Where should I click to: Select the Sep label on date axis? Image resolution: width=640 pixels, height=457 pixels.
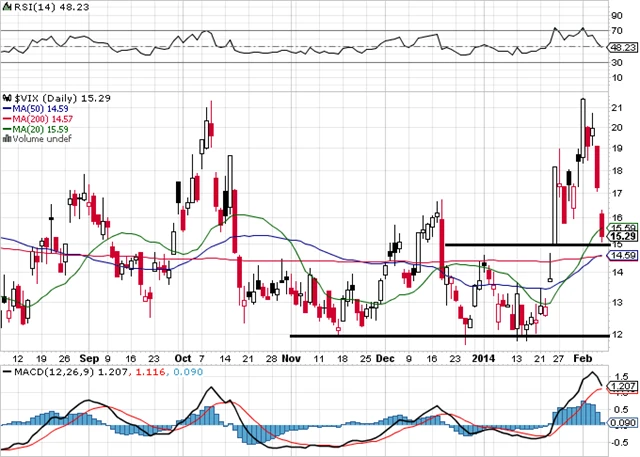tap(90, 356)
